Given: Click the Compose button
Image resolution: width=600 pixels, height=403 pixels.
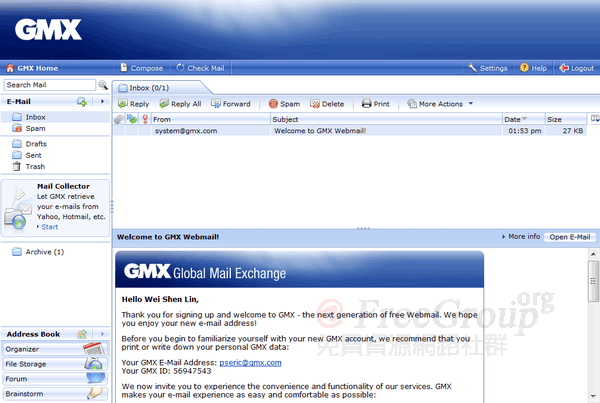Looking at the screenshot, I should click(142, 68).
